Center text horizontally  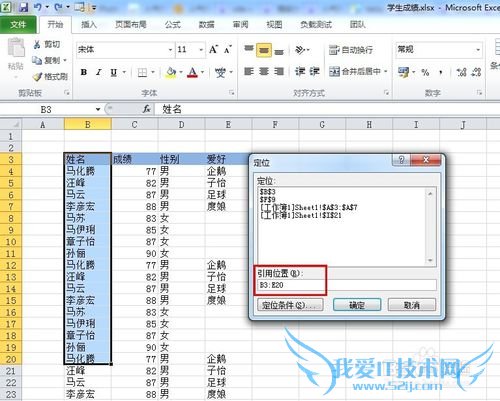click(x=264, y=71)
